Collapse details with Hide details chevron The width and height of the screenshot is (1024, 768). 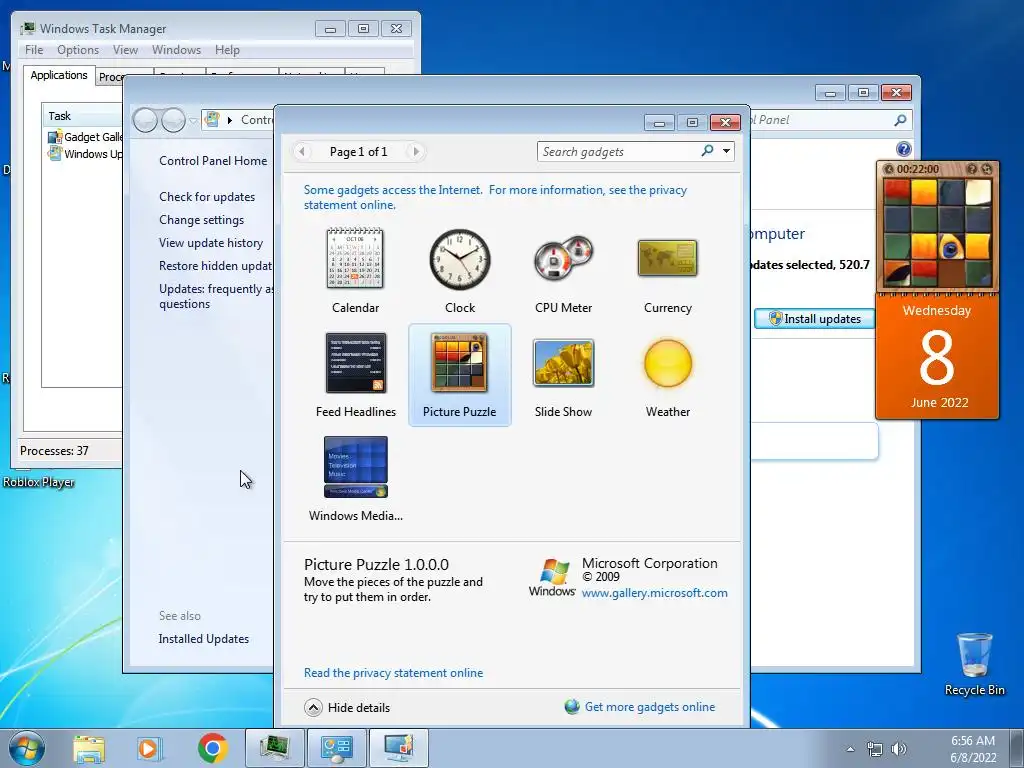click(313, 707)
